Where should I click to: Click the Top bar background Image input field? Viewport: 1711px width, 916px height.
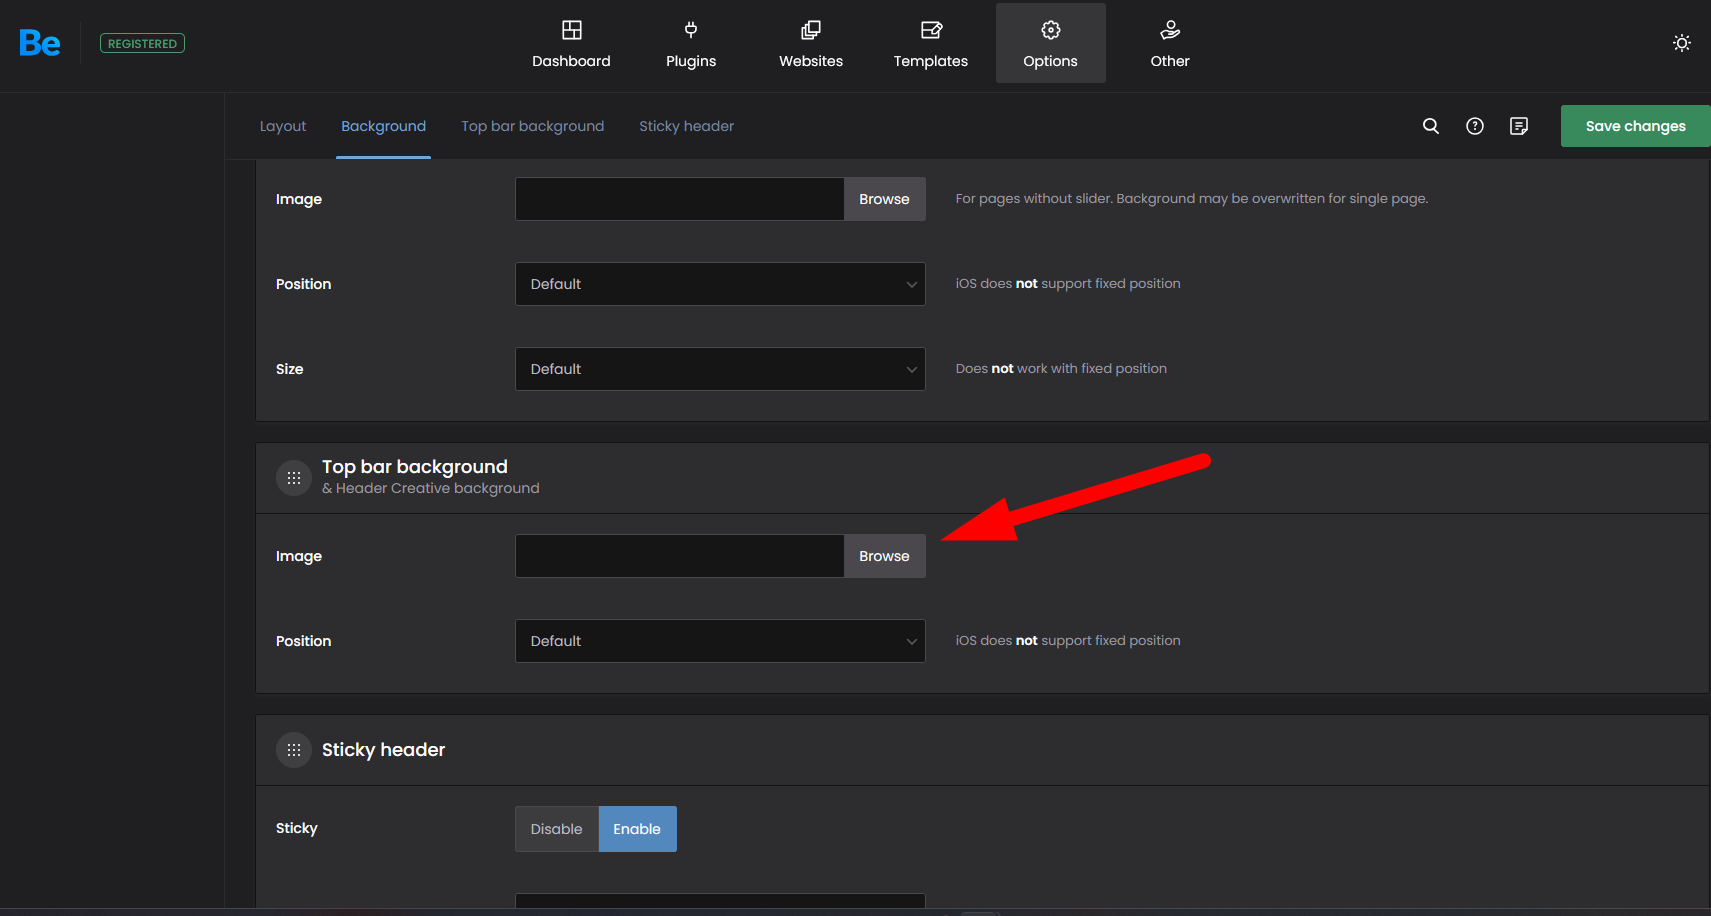click(679, 556)
